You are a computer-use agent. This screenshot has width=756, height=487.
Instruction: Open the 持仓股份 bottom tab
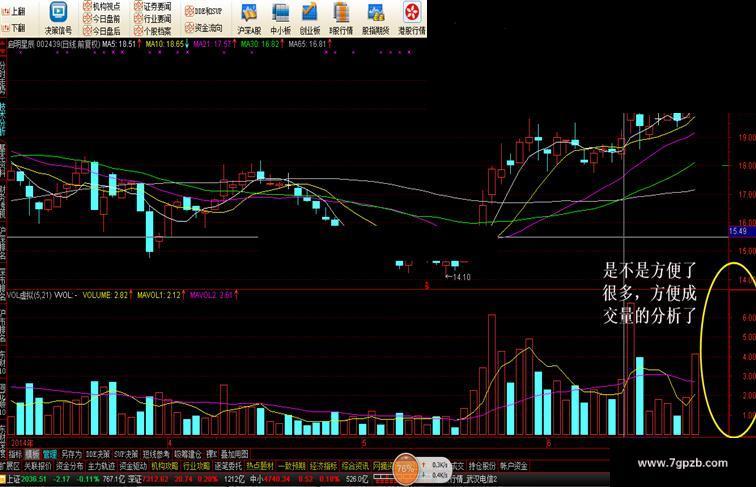pos(482,466)
